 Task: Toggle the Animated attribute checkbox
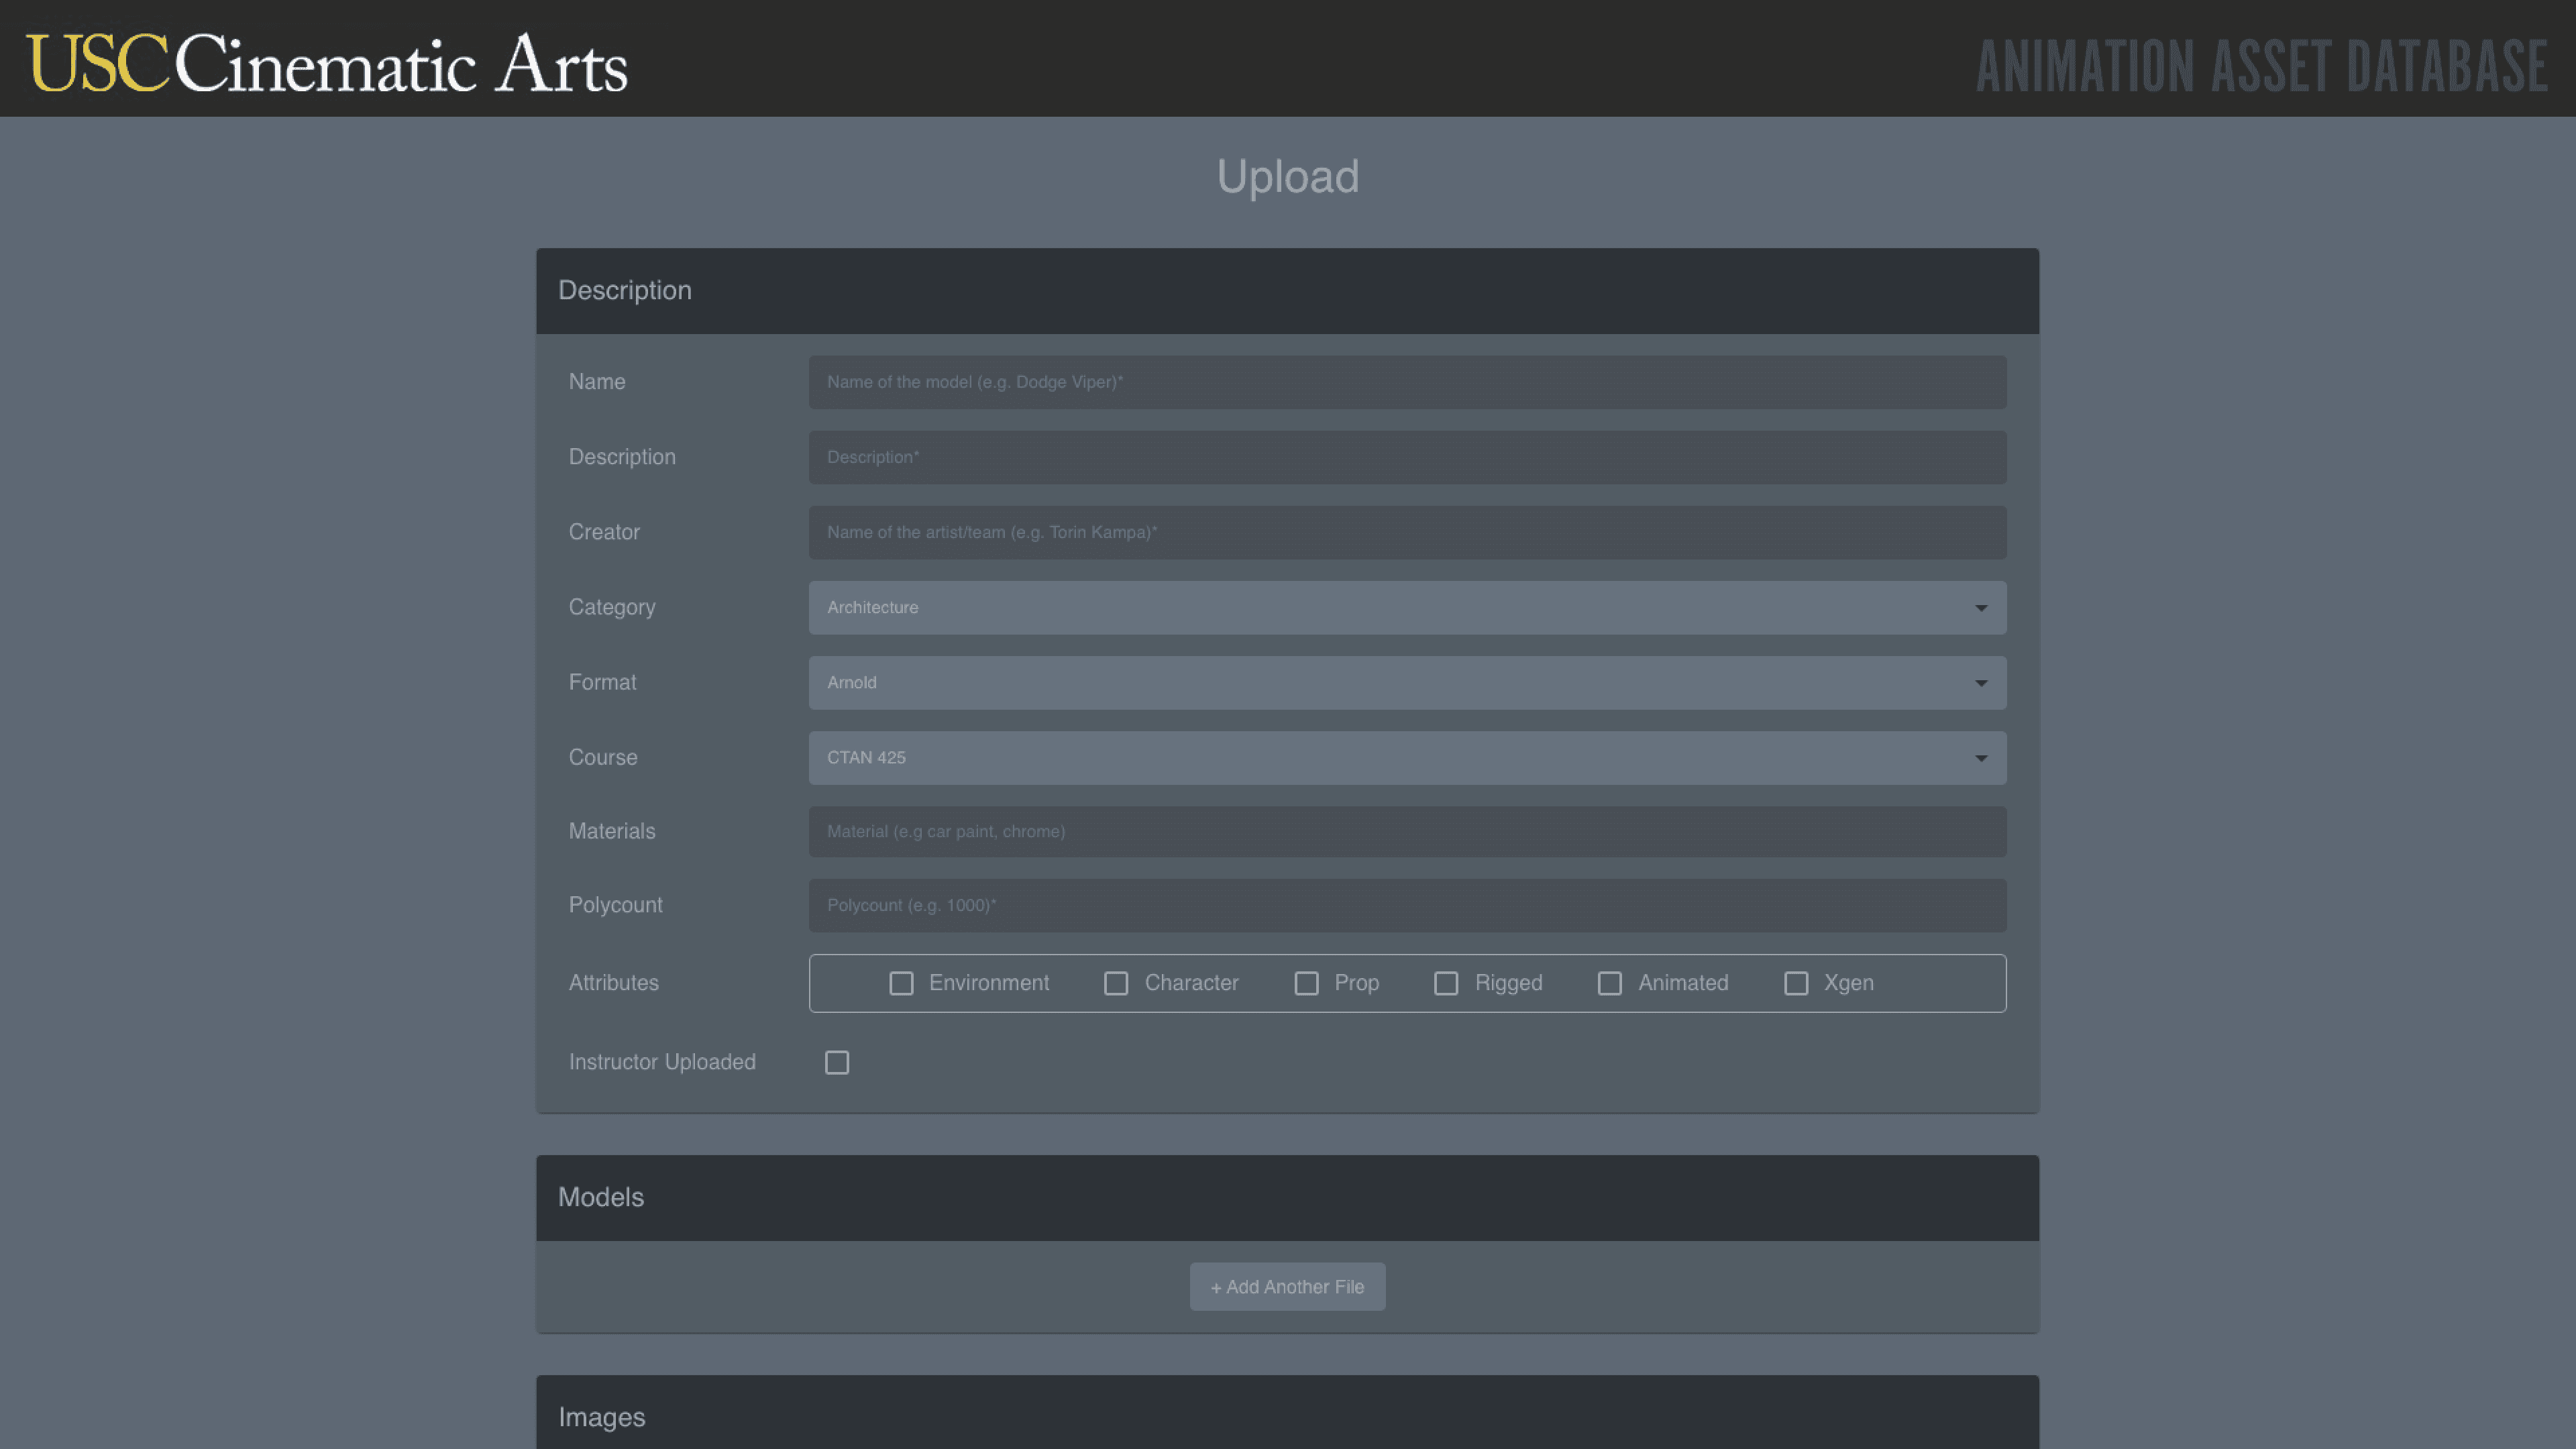1610,983
